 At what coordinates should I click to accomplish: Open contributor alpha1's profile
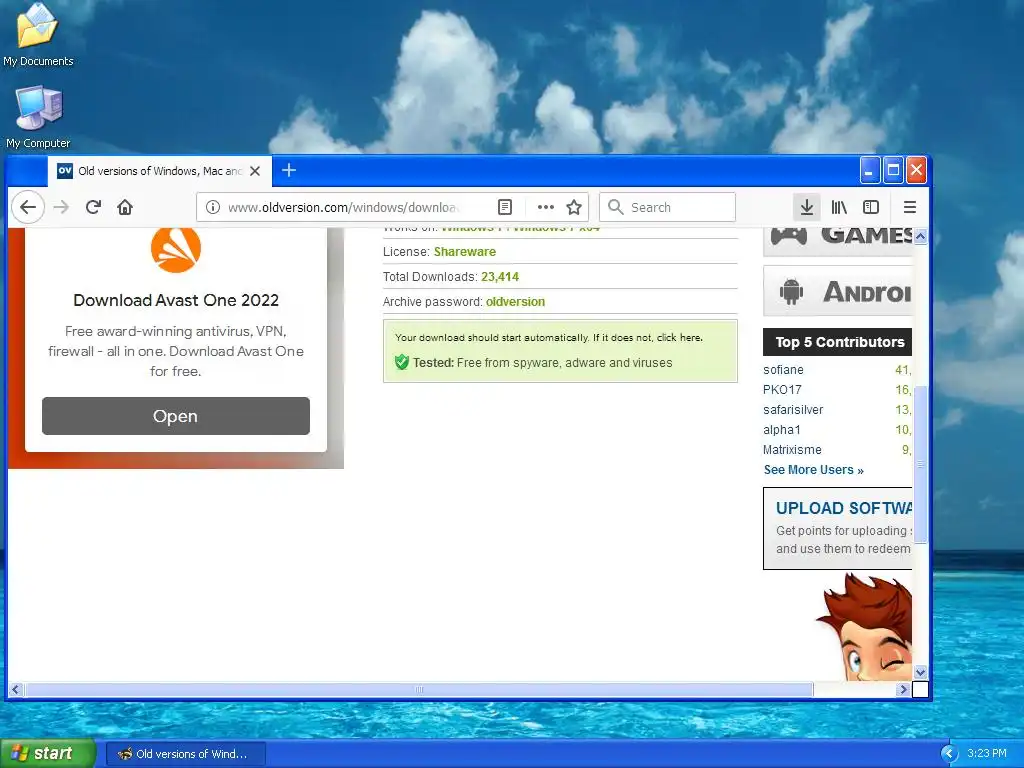point(782,430)
